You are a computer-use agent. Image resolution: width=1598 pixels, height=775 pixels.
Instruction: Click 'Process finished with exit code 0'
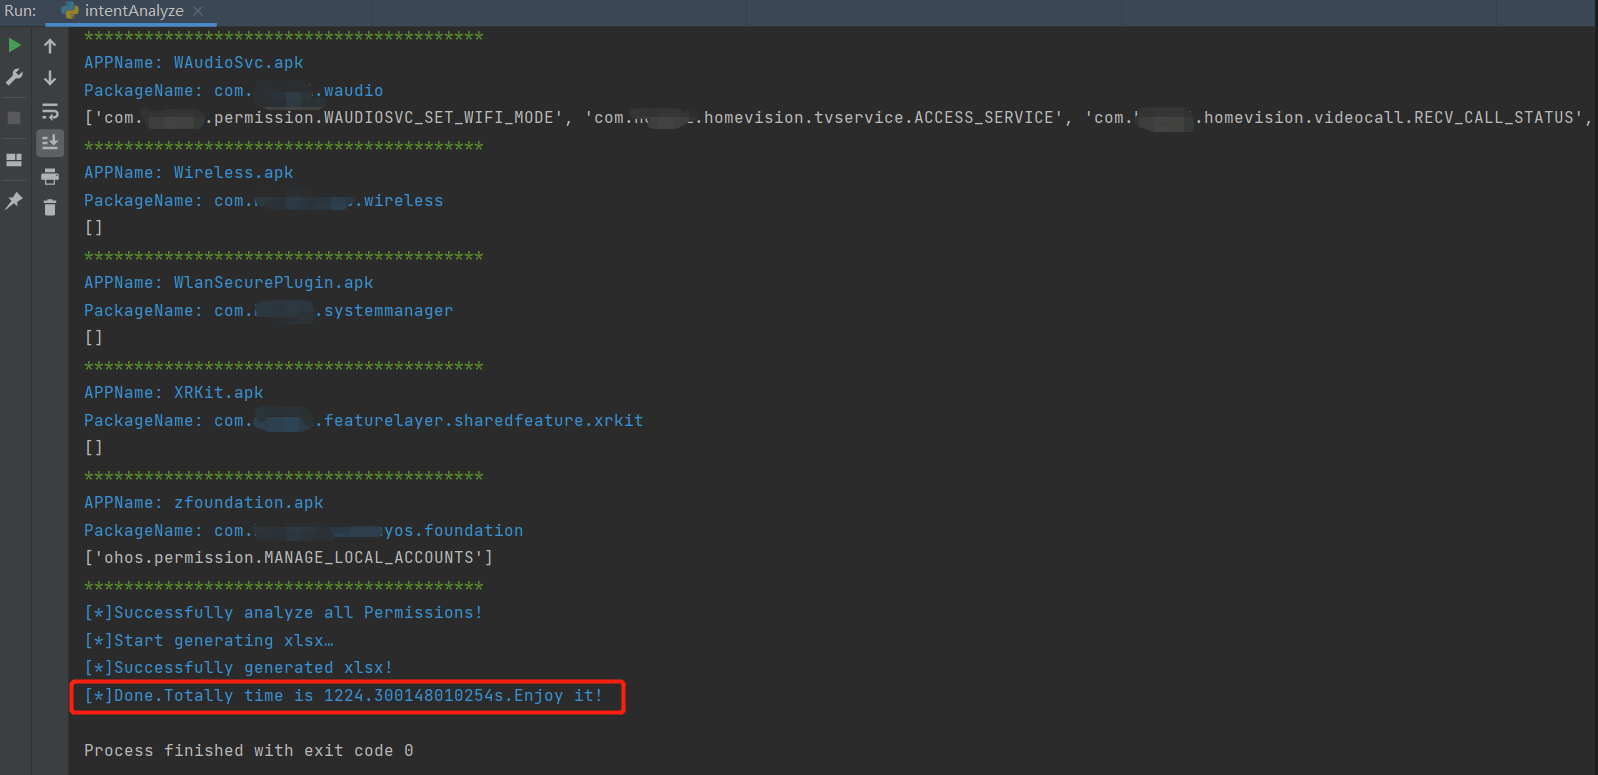pos(249,751)
